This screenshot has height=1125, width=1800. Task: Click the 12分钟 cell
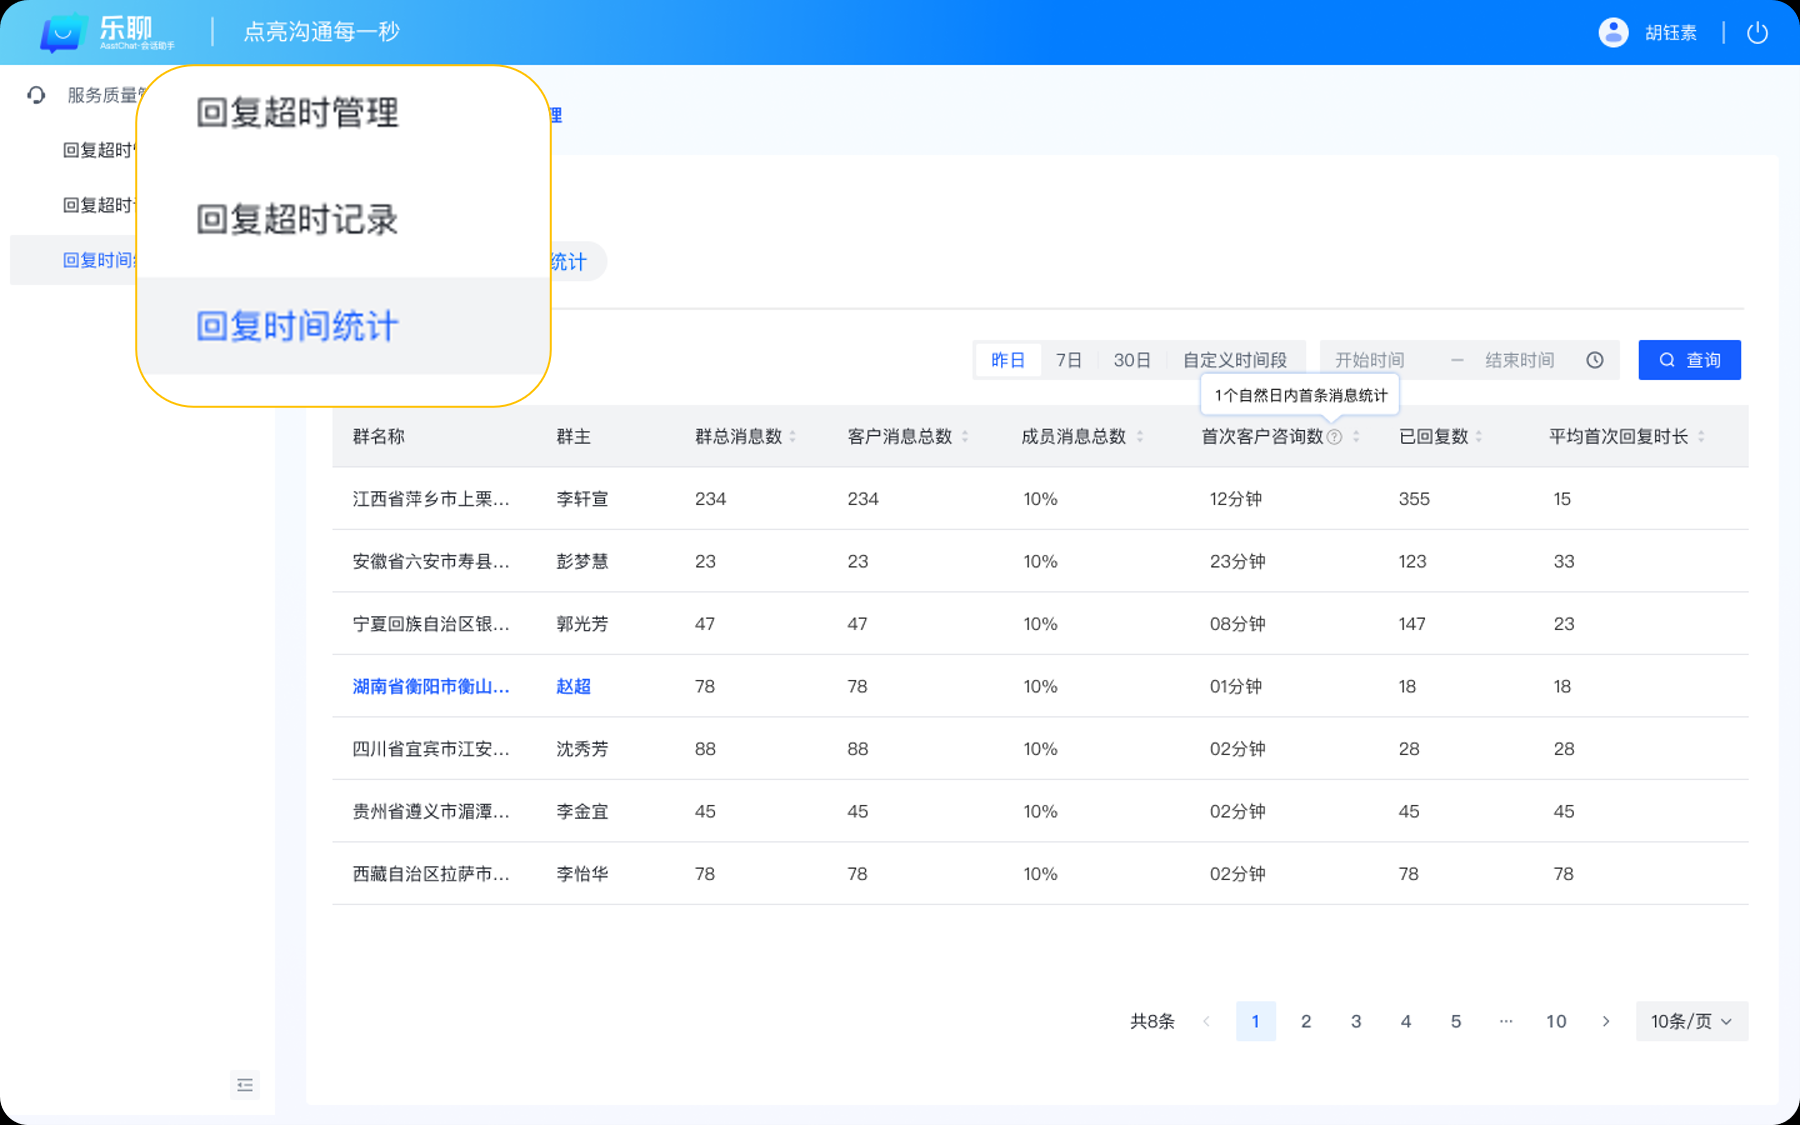(1236, 499)
